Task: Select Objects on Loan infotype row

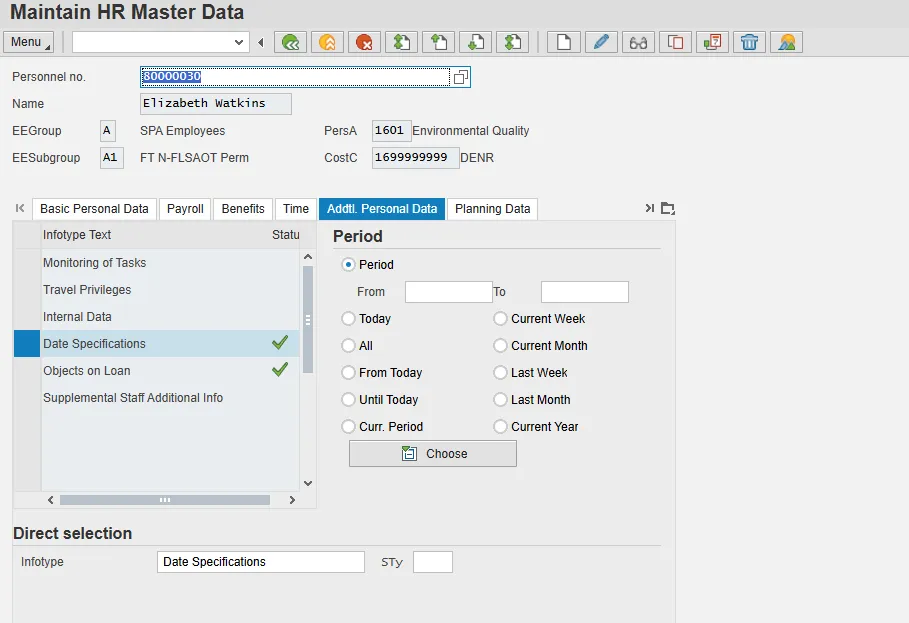Action: pyautogui.click(x=87, y=371)
